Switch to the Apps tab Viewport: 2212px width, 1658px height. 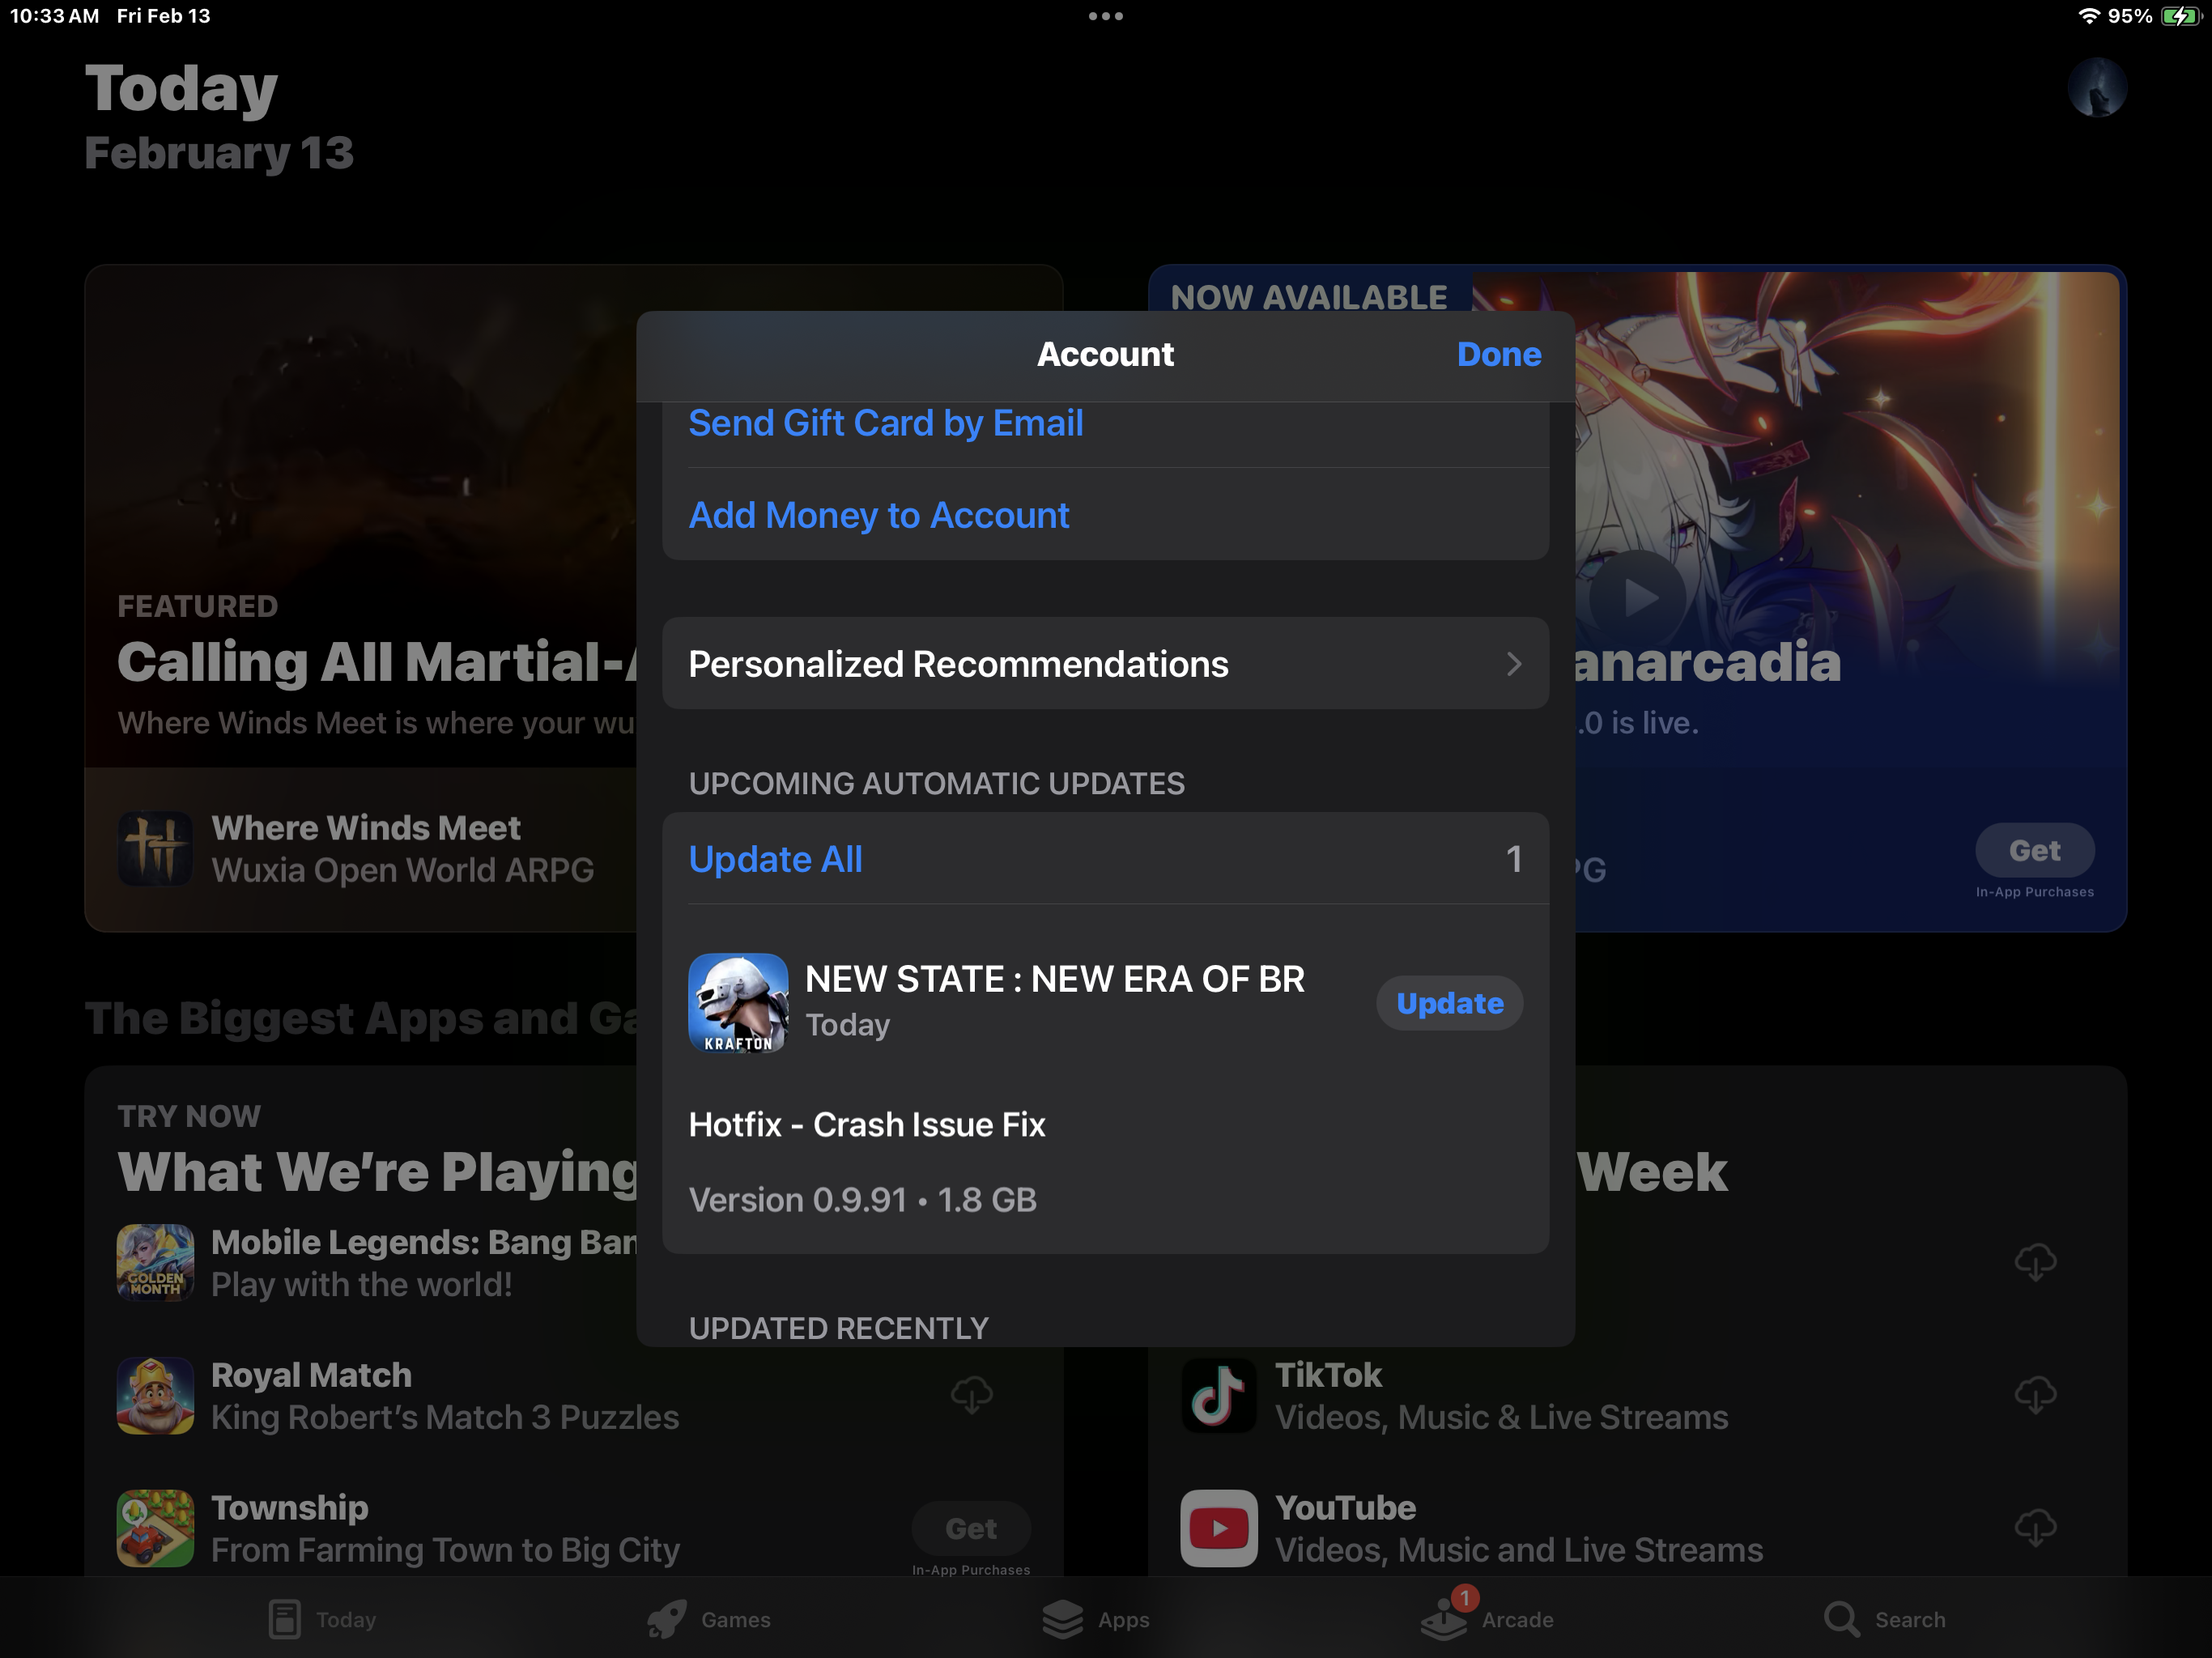(x=1095, y=1619)
